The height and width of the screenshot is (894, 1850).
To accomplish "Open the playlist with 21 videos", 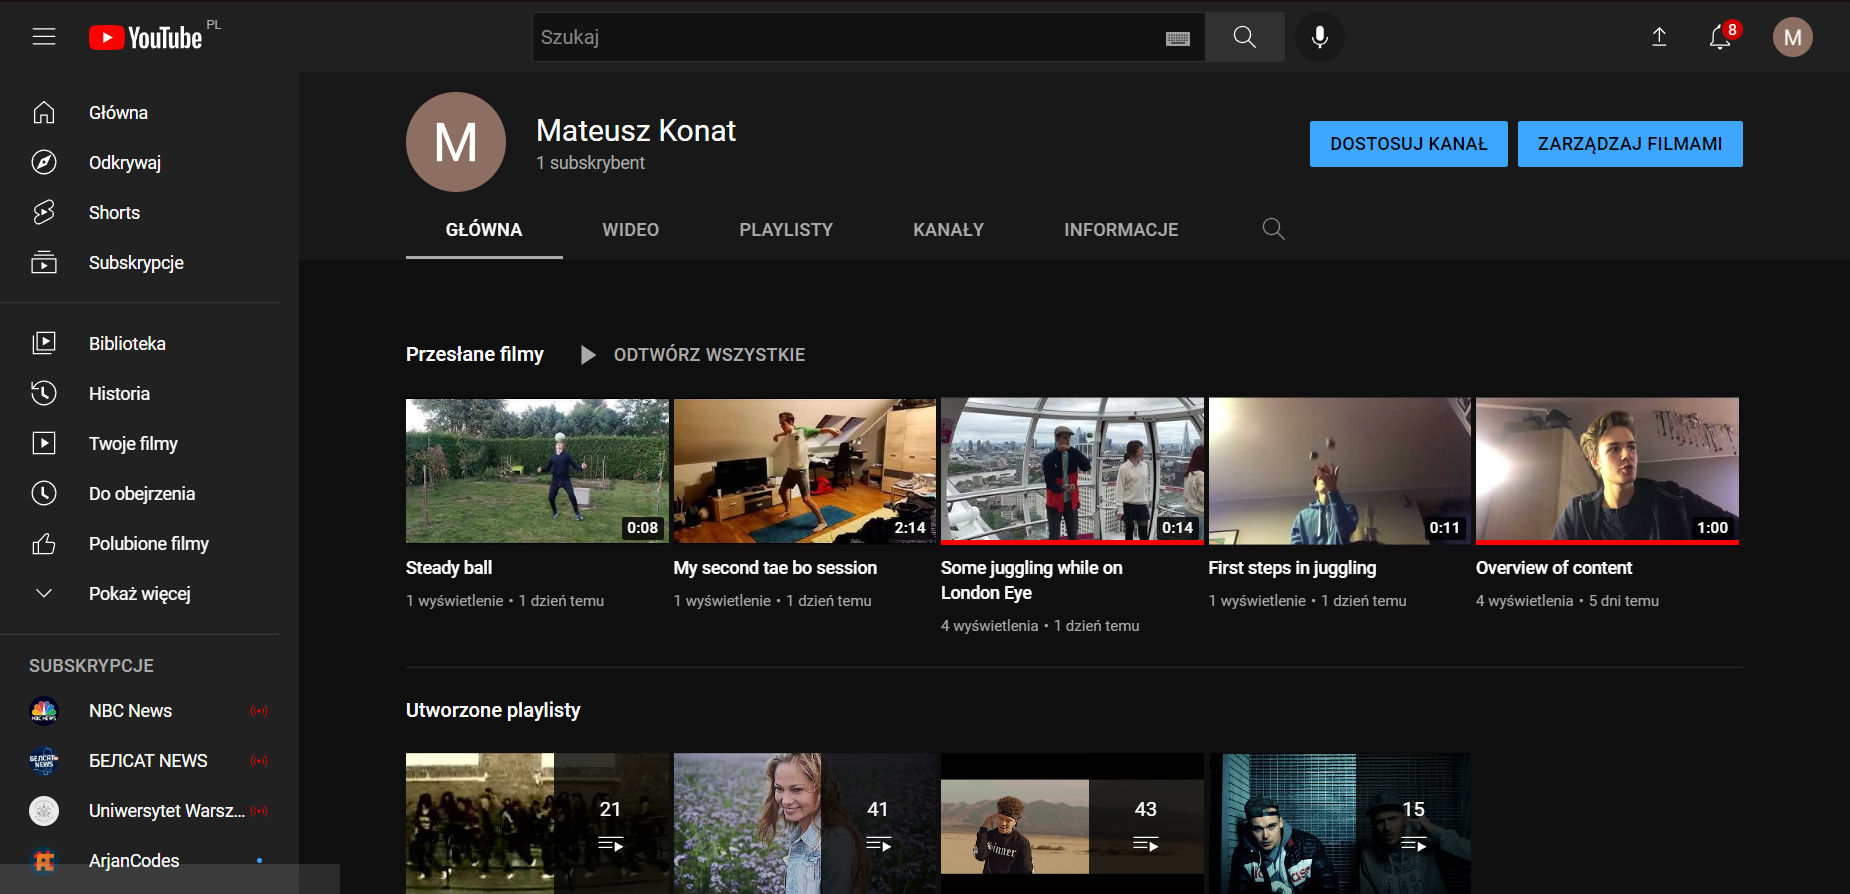I will click(x=537, y=823).
